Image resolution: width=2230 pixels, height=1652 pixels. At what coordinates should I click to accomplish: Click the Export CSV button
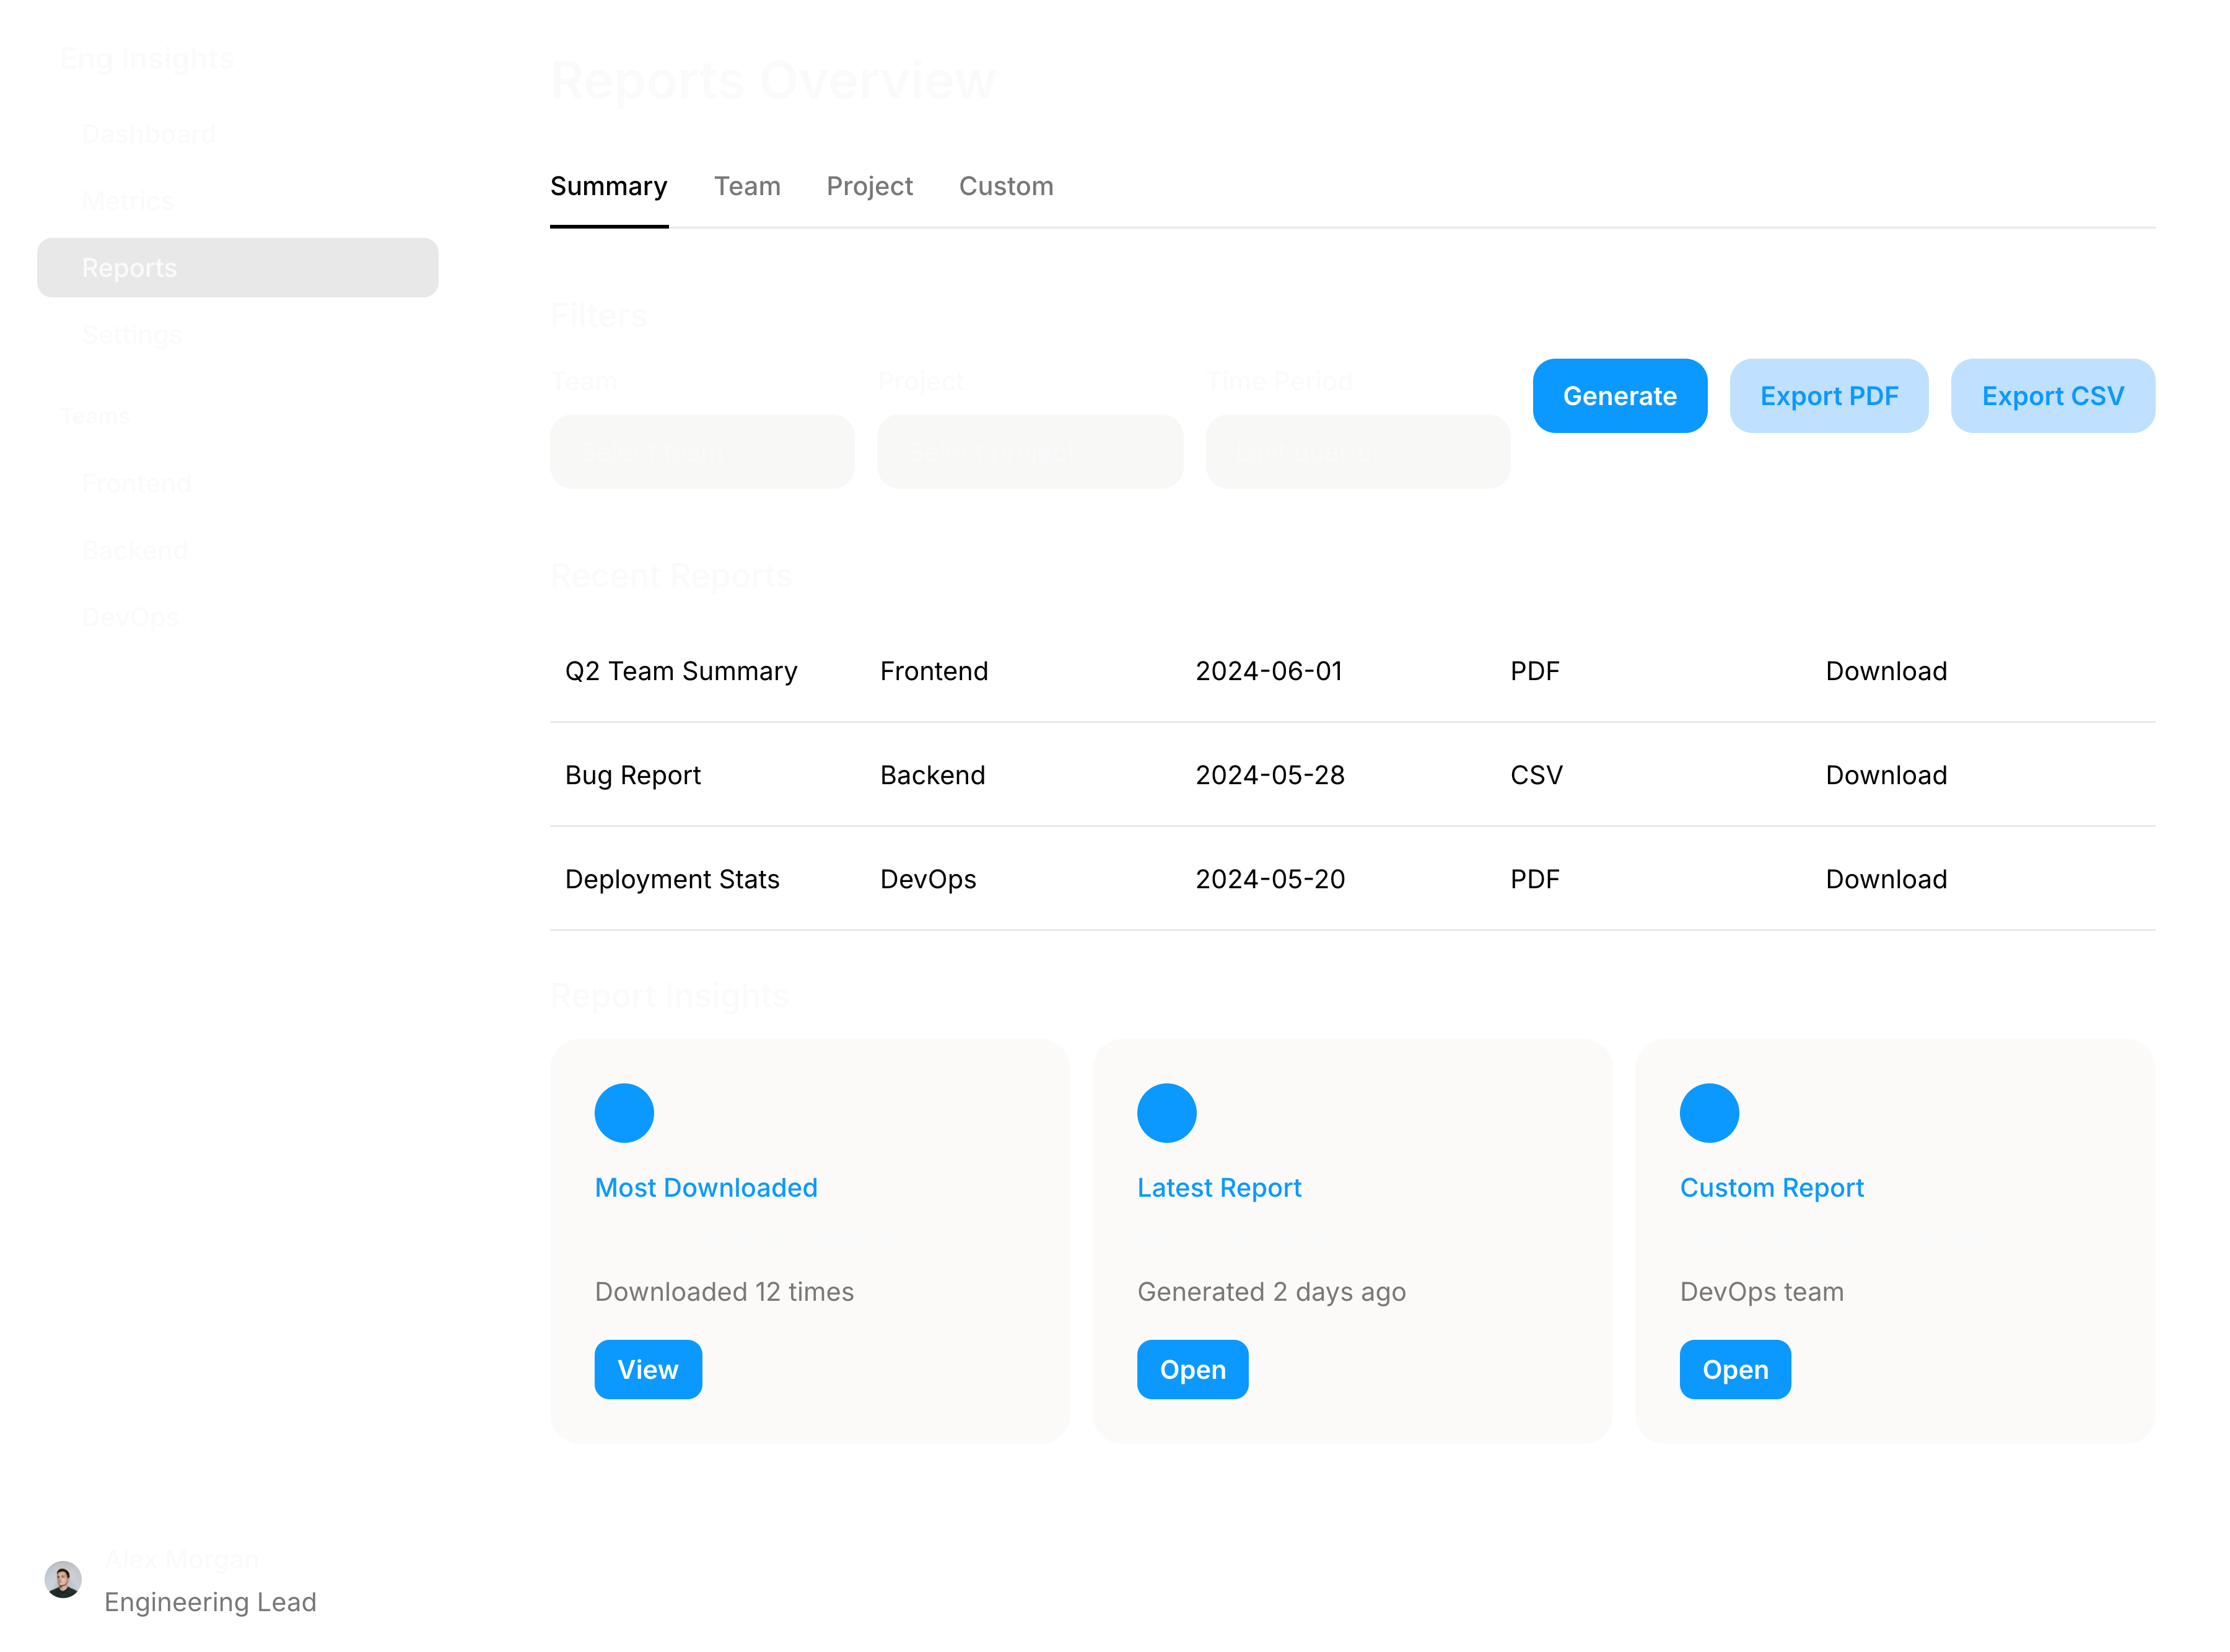[2052, 396]
